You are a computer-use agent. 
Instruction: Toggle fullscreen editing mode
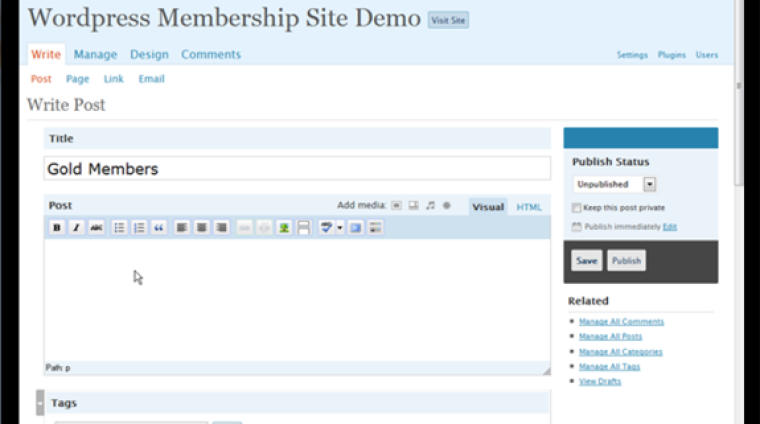tap(355, 227)
